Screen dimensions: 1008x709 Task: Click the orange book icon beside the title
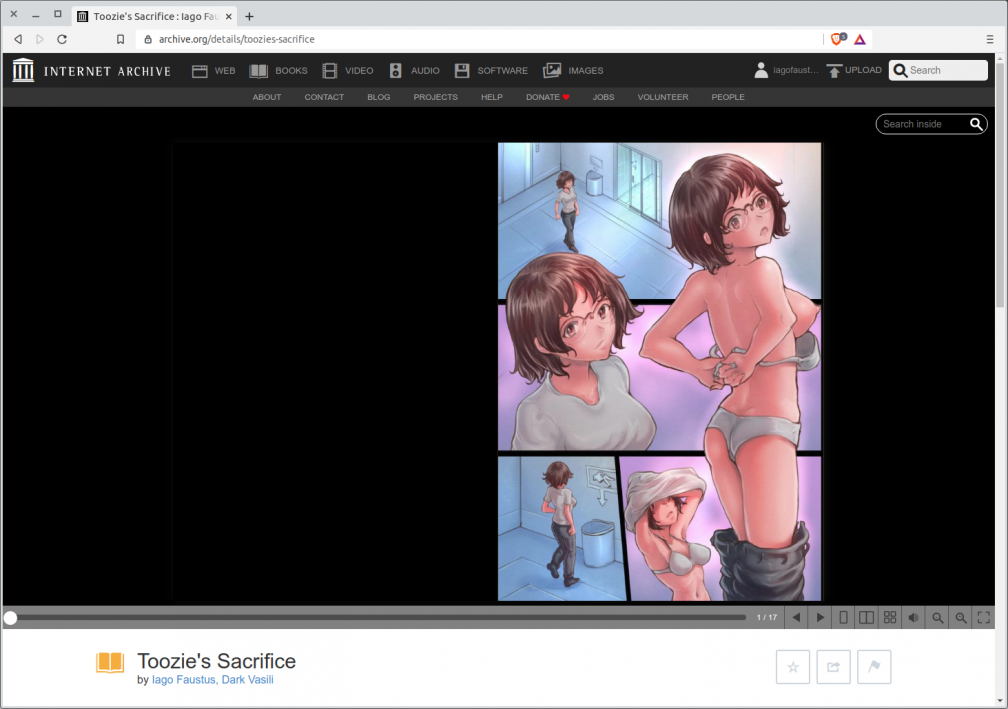[110, 663]
